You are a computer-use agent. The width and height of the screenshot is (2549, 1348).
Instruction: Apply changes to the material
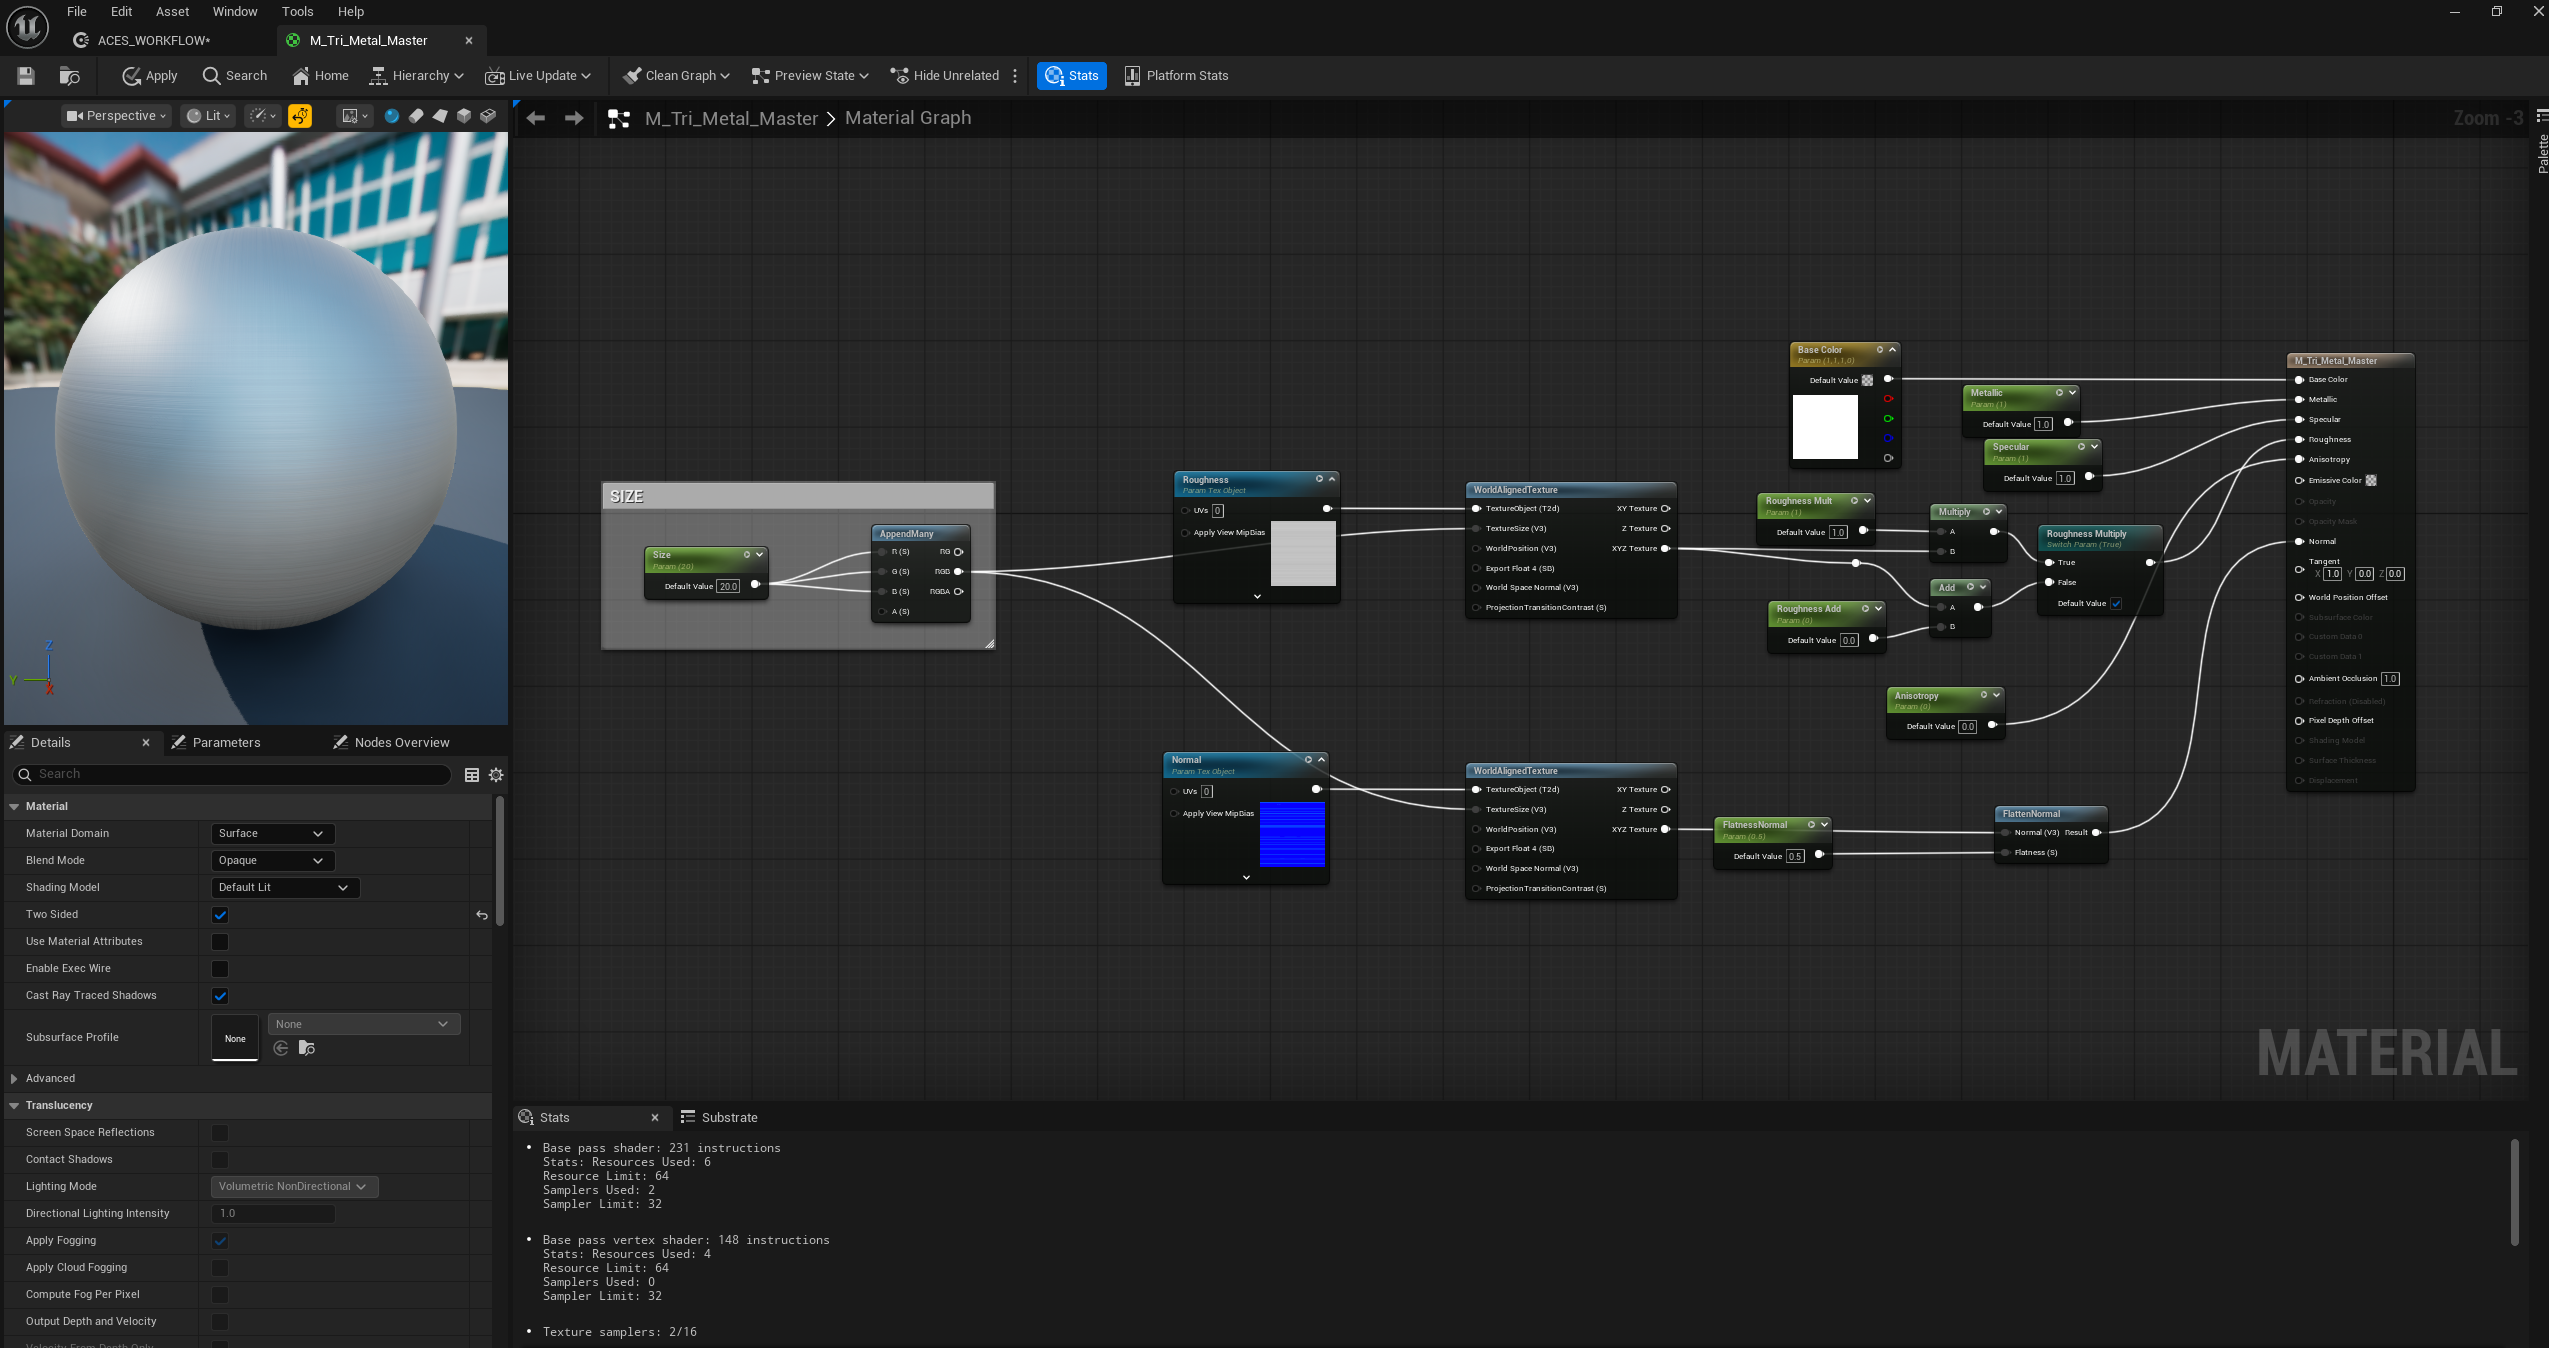click(x=148, y=75)
